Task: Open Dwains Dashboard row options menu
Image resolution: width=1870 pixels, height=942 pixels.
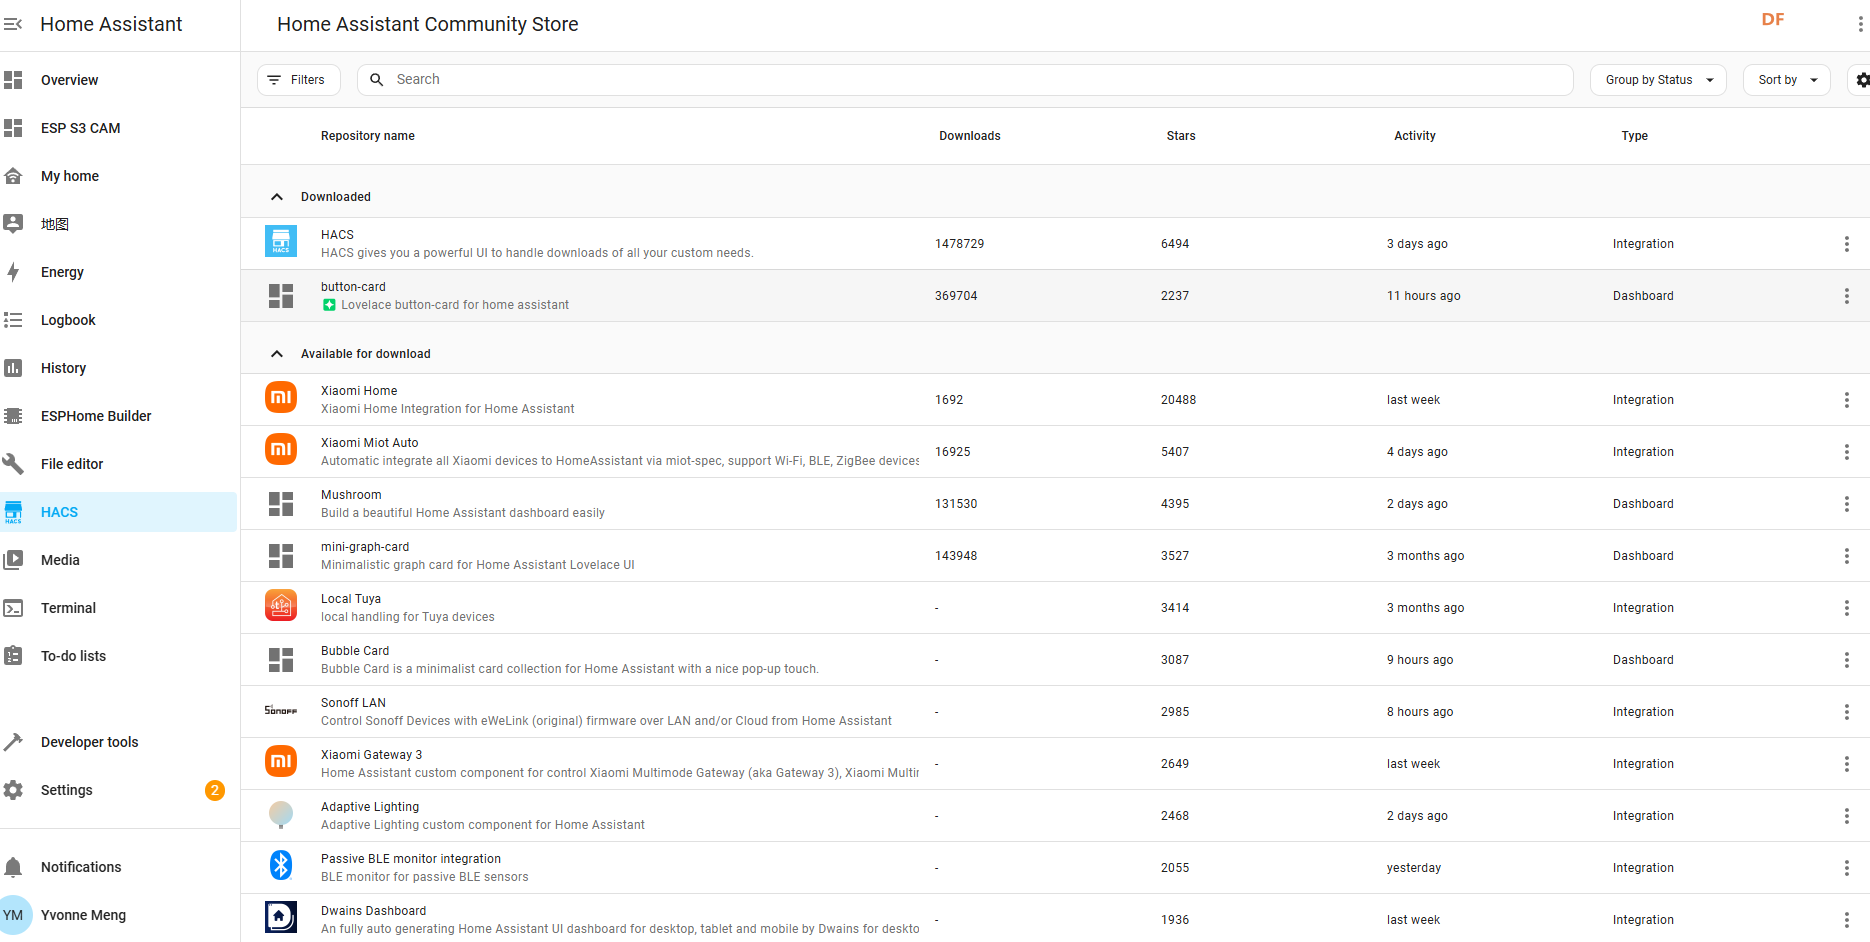Action: pos(1846,920)
